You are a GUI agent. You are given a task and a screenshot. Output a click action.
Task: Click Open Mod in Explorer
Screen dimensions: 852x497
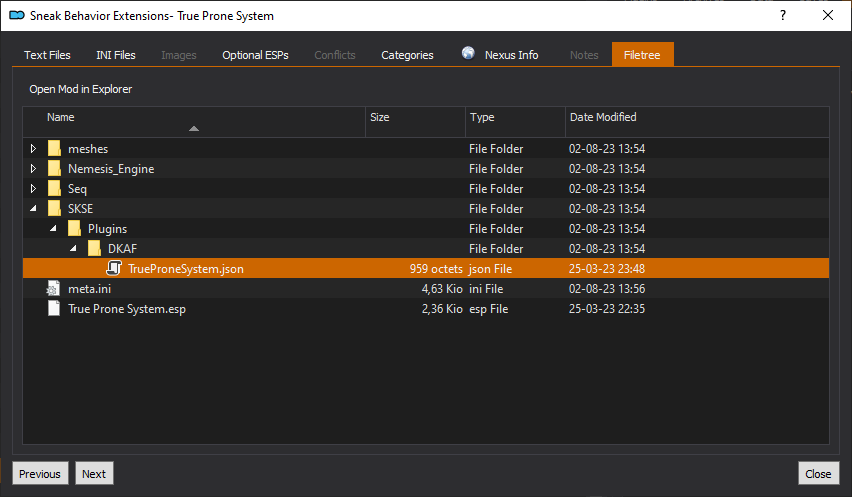(x=80, y=89)
